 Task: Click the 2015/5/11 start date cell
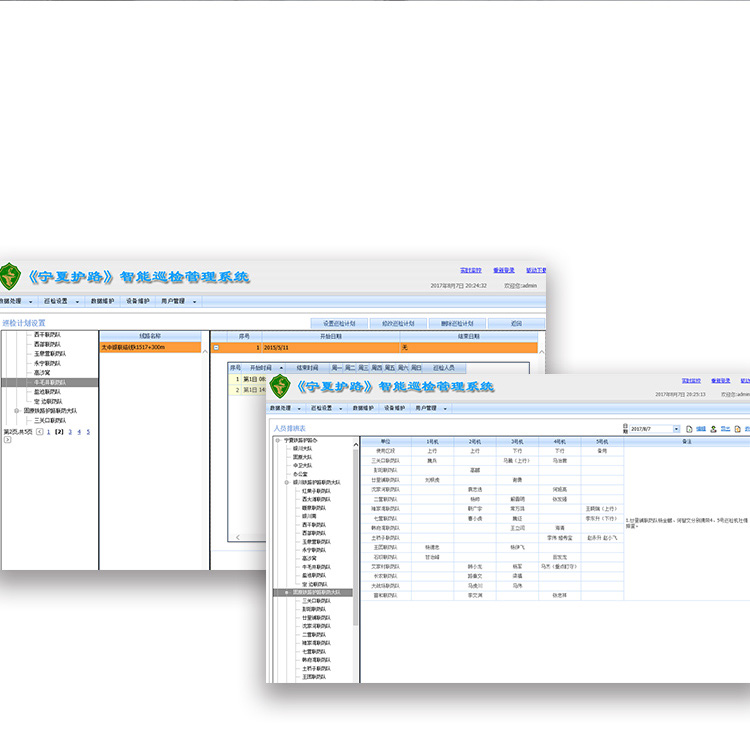click(x=331, y=348)
